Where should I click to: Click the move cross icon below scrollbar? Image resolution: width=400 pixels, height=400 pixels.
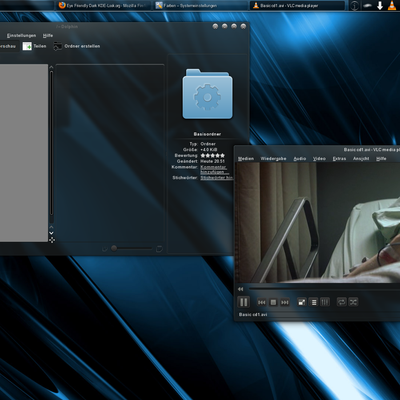52,240
